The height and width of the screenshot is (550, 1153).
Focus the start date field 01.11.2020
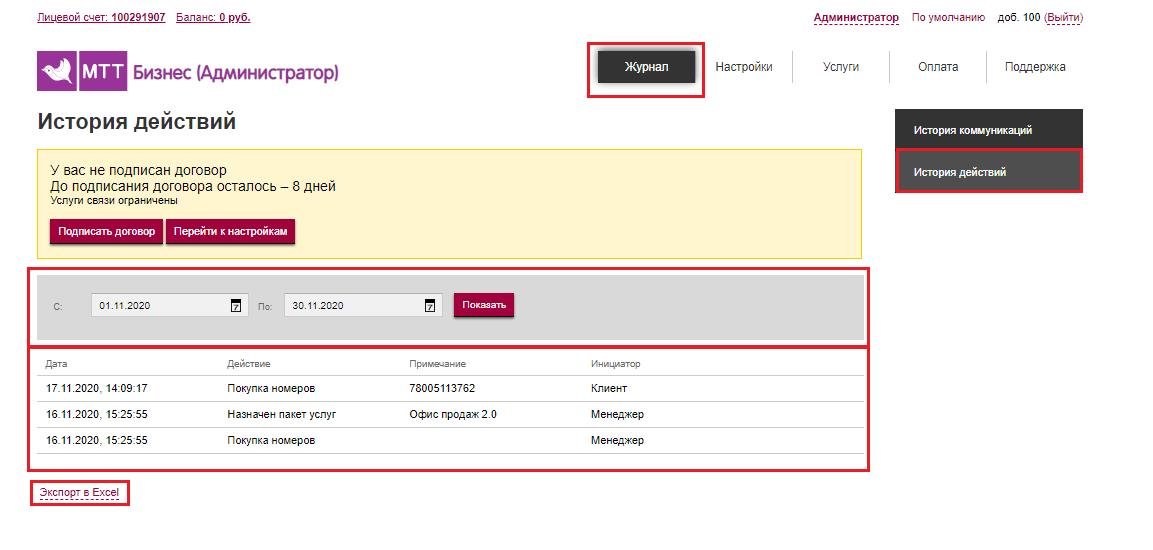tap(169, 305)
